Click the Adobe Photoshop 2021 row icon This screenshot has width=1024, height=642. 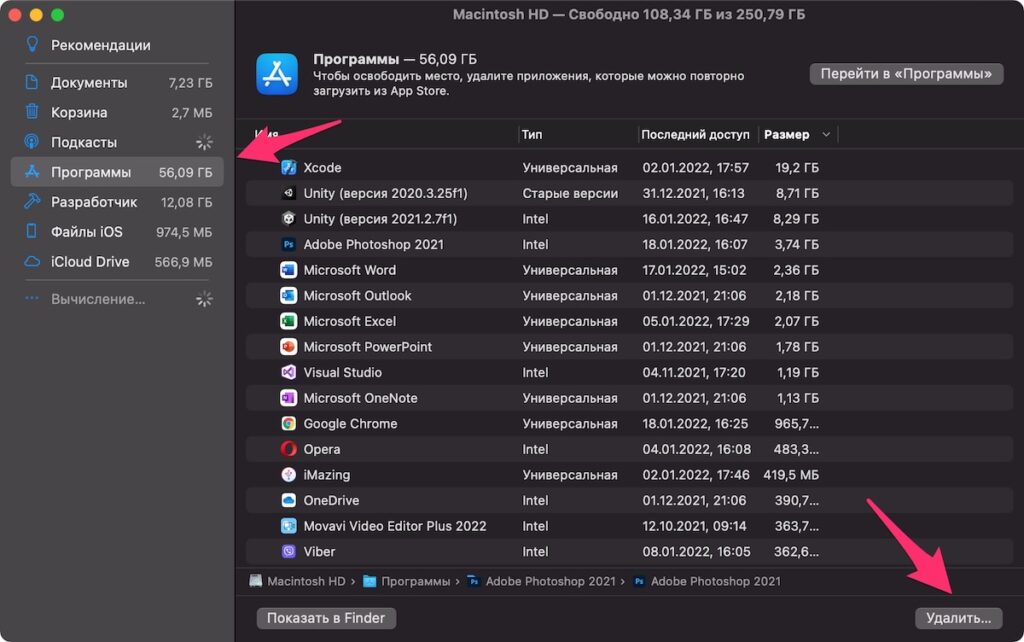tap(289, 244)
